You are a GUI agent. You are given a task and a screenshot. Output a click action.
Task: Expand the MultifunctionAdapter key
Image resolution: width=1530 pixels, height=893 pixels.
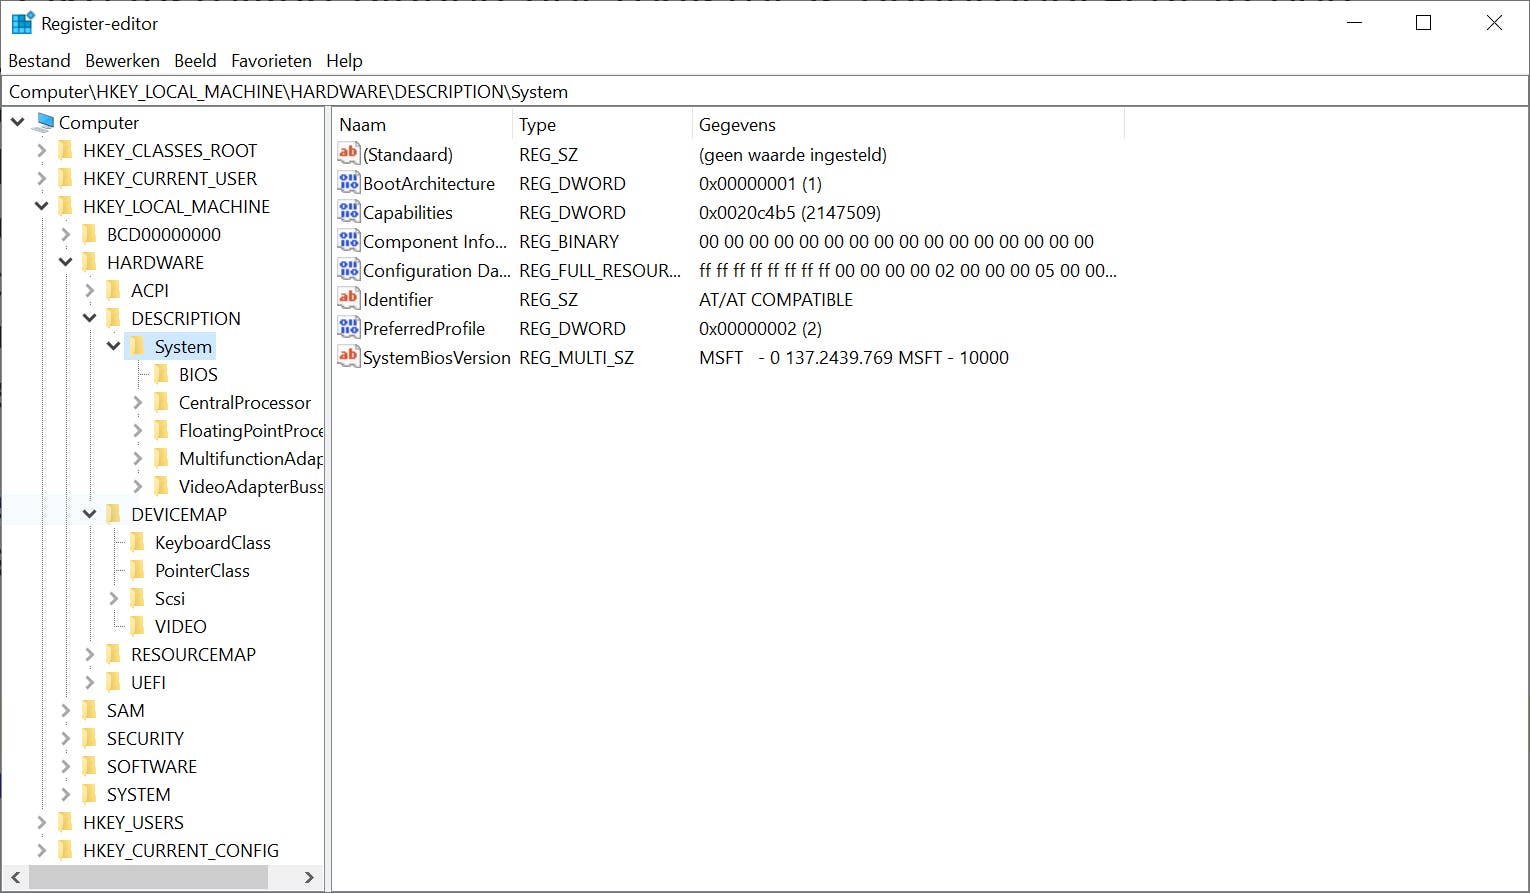tap(137, 458)
